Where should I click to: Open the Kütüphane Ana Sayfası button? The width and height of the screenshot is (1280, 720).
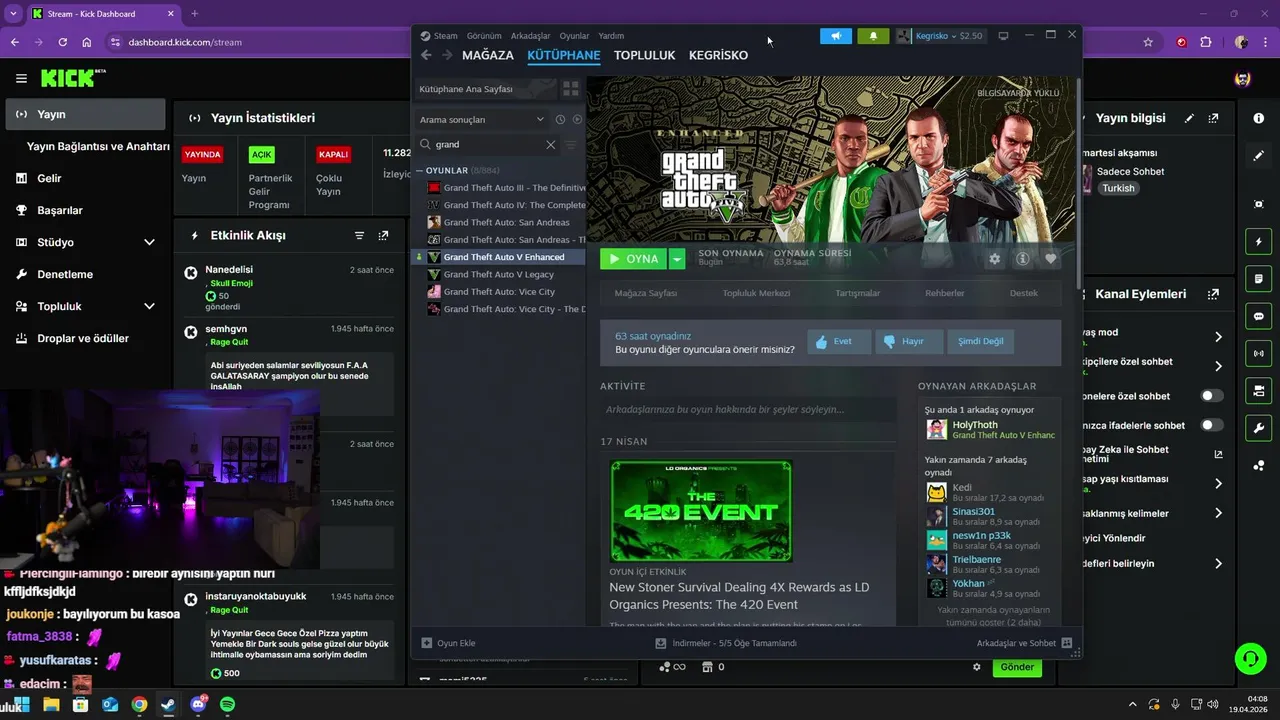tap(485, 89)
